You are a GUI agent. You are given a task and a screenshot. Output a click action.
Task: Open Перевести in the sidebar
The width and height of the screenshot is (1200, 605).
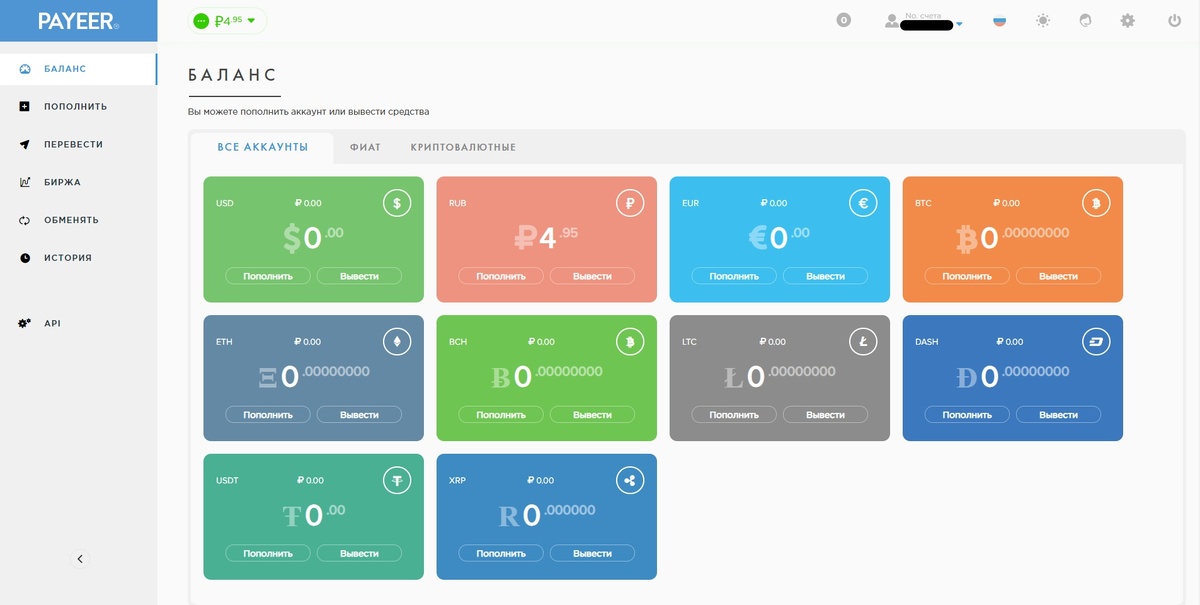[78, 144]
